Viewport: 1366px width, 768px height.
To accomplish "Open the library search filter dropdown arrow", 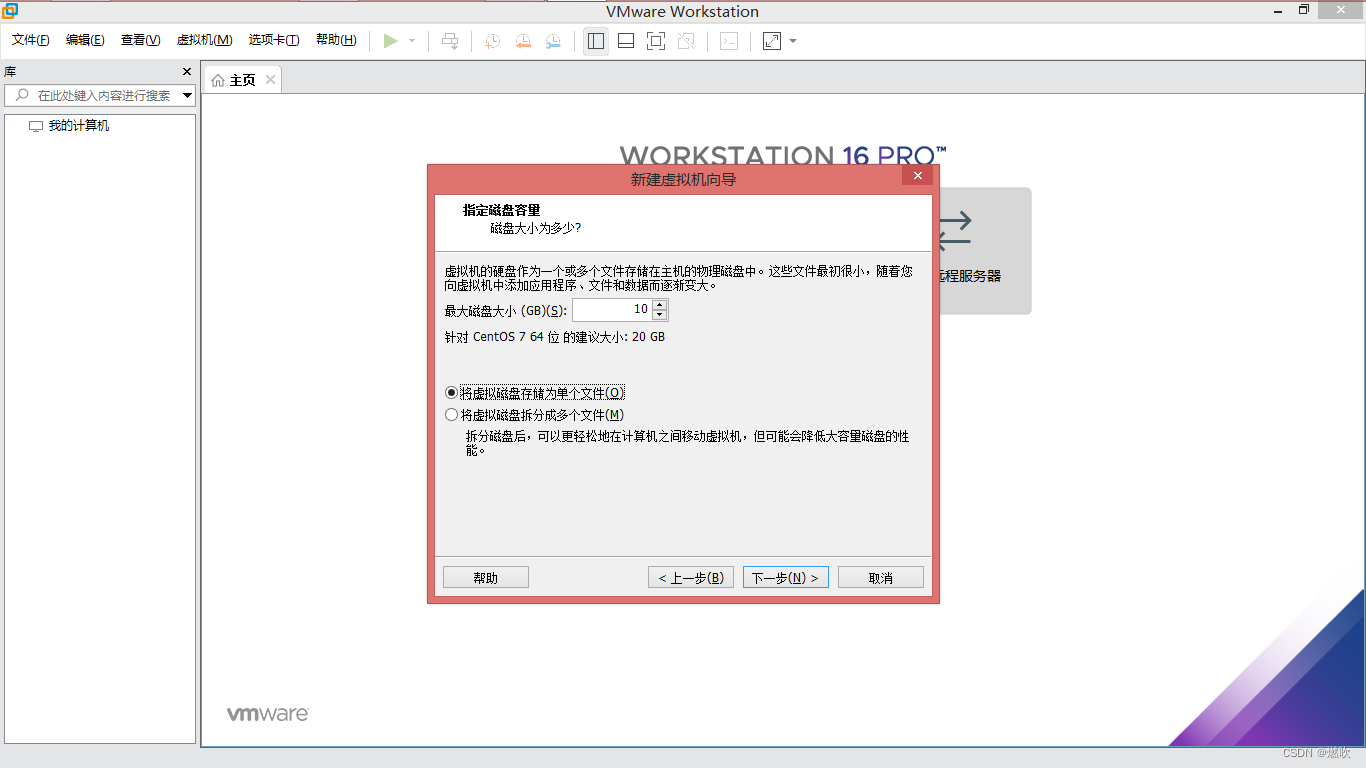I will coord(187,96).
